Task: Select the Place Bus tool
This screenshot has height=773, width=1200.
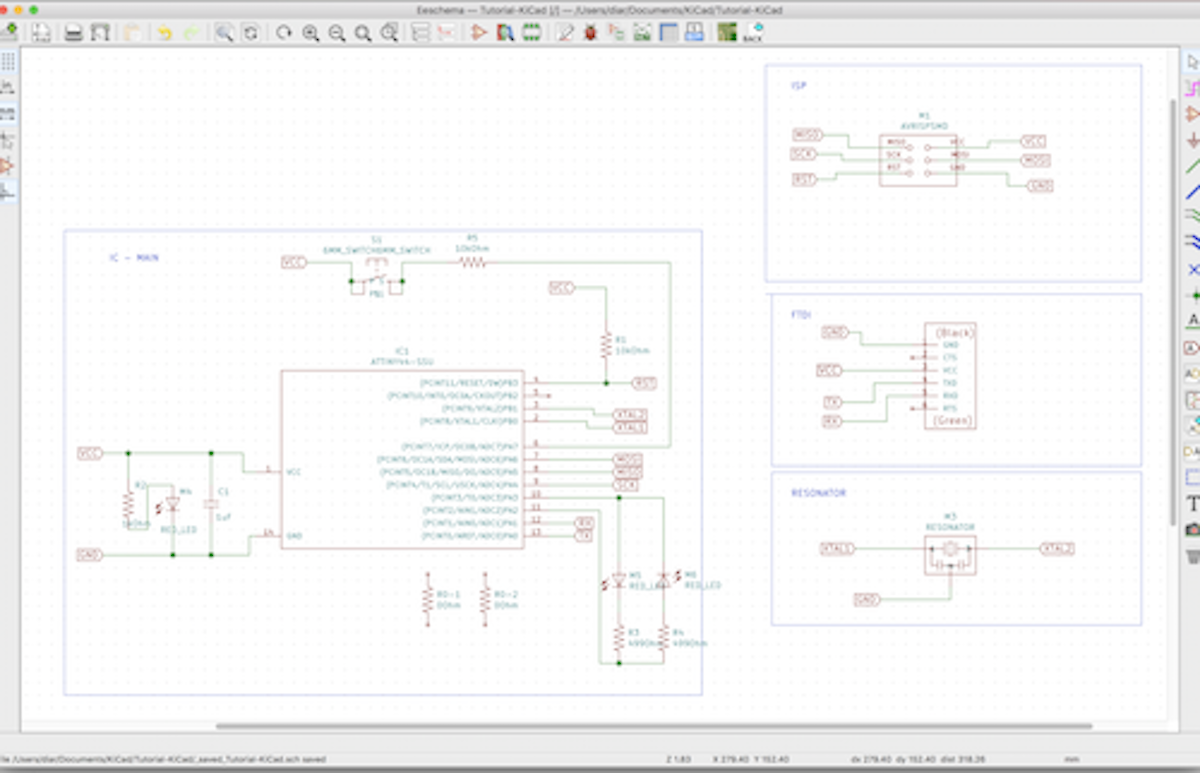Action: point(1192,191)
